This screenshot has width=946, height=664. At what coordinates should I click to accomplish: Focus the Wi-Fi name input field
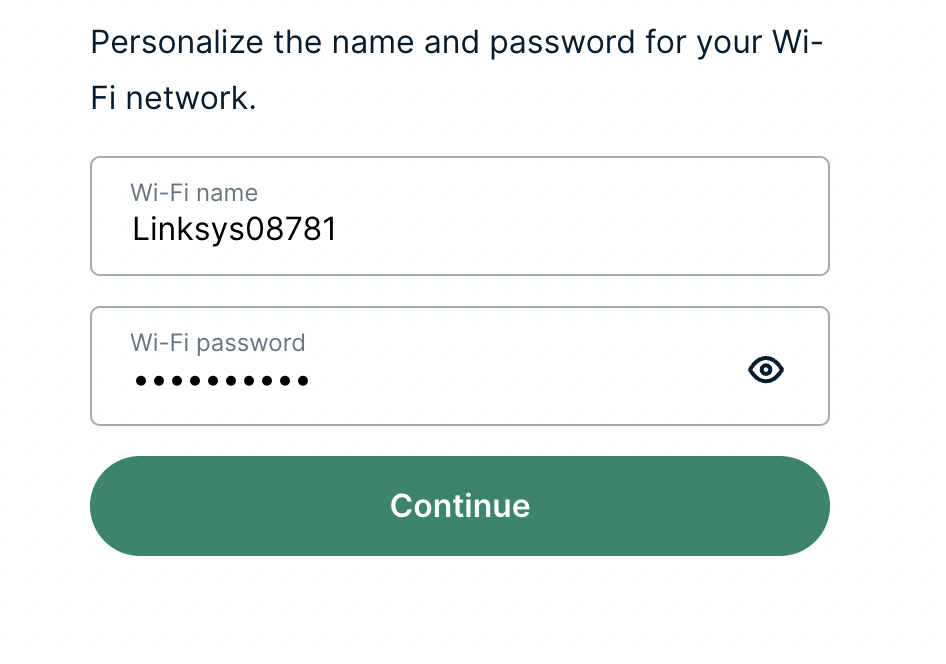460,216
